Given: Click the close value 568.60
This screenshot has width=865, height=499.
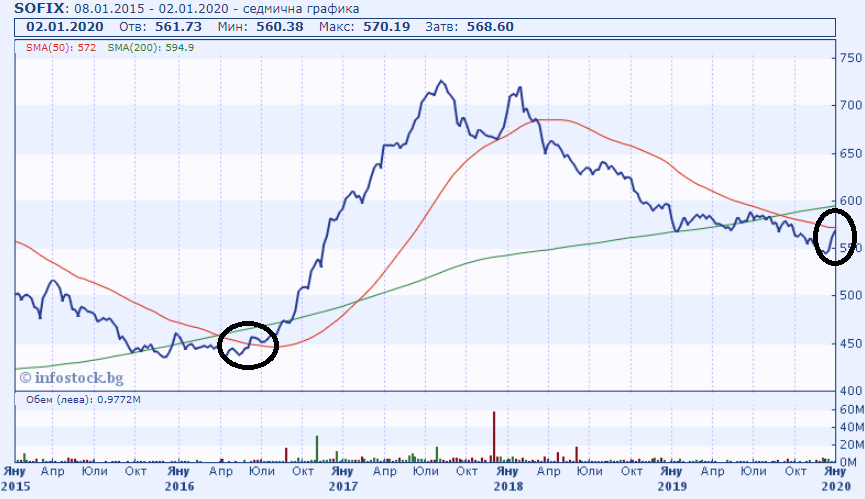Looking at the screenshot, I should (490, 26).
